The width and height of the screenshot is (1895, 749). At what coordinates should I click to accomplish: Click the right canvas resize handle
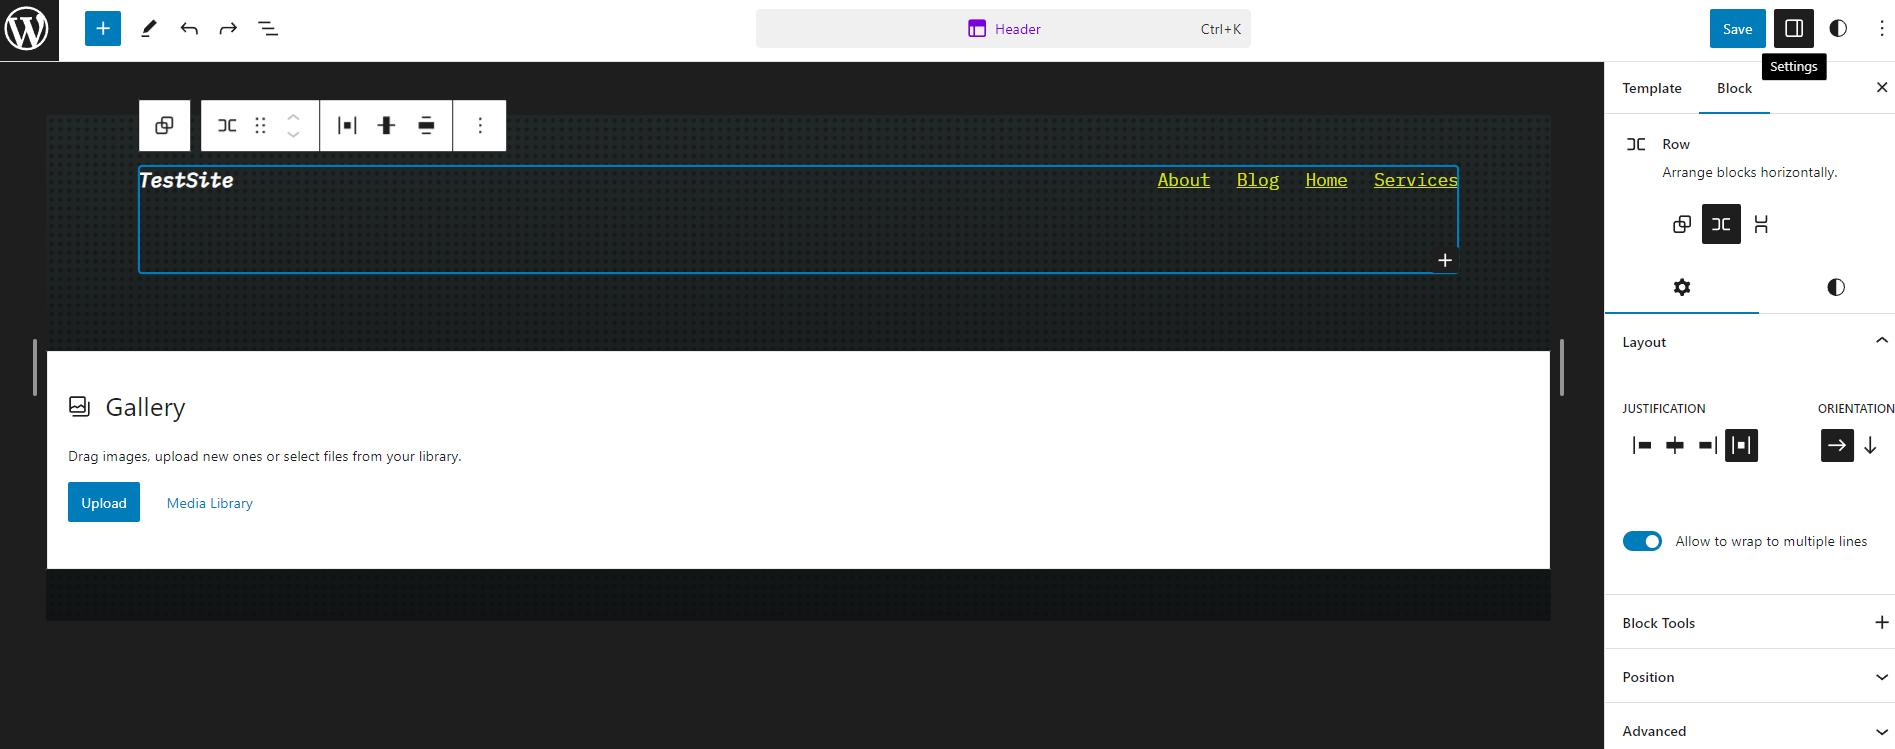(x=1562, y=367)
